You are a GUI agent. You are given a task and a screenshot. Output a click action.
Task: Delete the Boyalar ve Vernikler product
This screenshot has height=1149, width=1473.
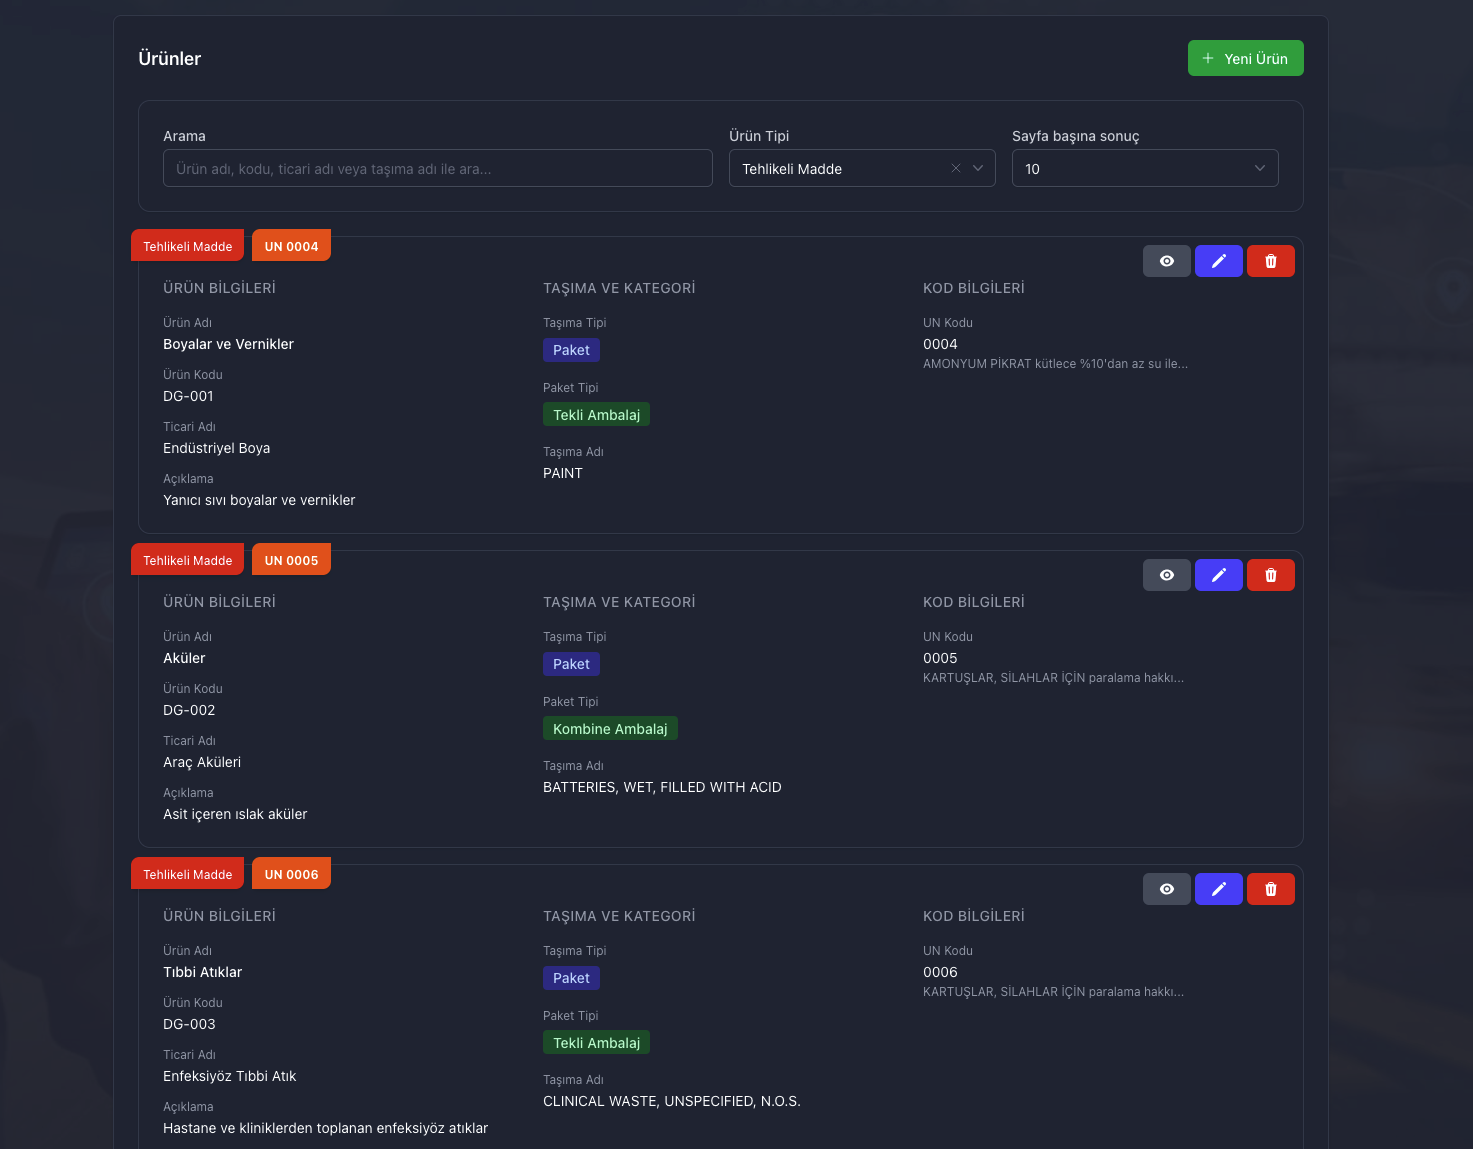click(1270, 261)
